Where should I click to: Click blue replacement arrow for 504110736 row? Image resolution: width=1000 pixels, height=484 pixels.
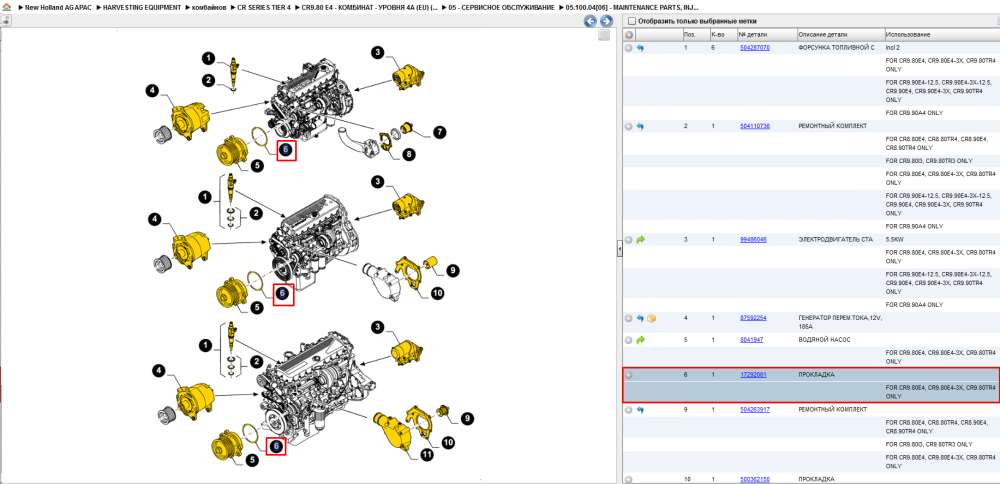[640, 126]
